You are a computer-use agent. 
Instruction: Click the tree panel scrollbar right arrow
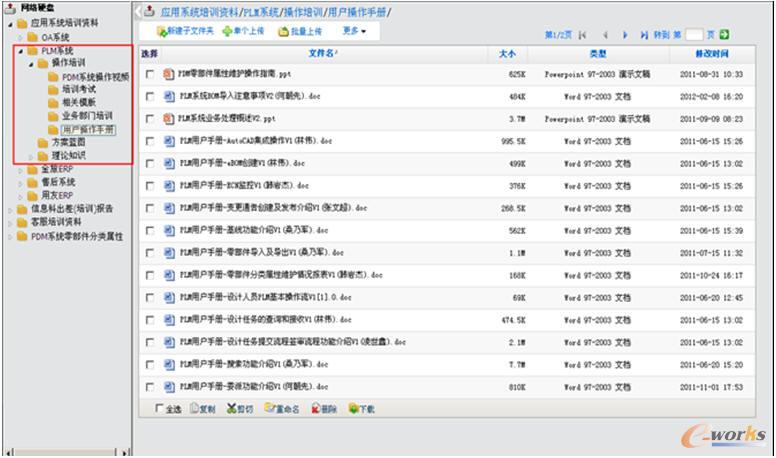pos(125,452)
